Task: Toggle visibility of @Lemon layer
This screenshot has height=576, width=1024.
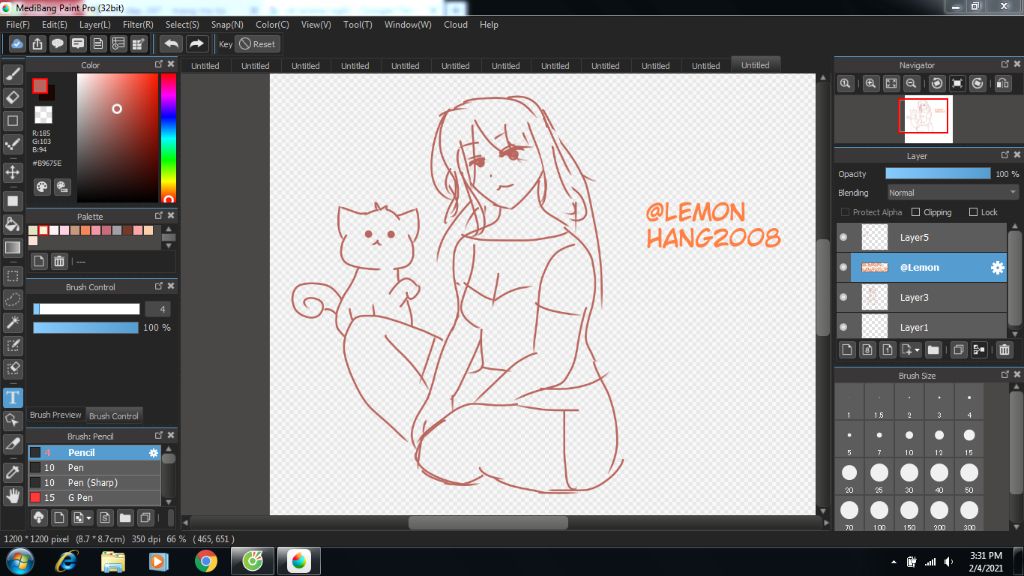Action: 843,267
